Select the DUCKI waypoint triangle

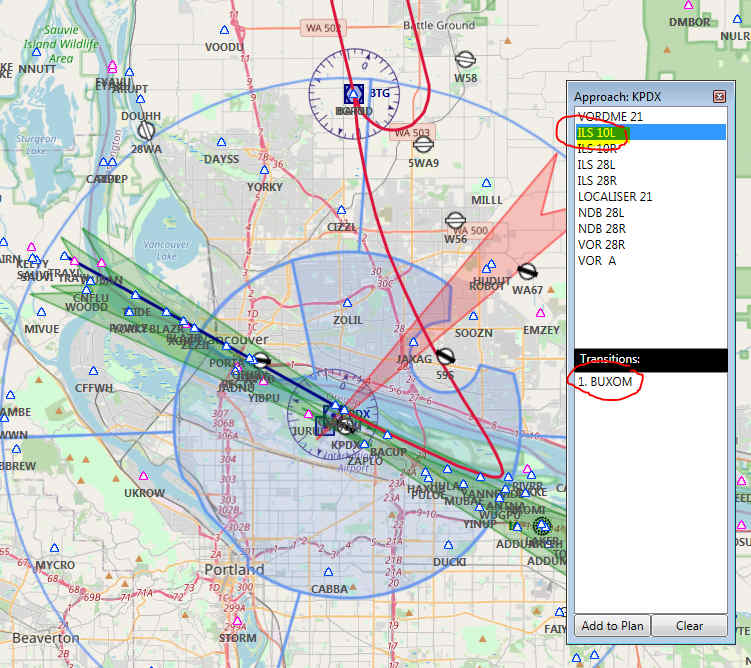(x=448, y=545)
